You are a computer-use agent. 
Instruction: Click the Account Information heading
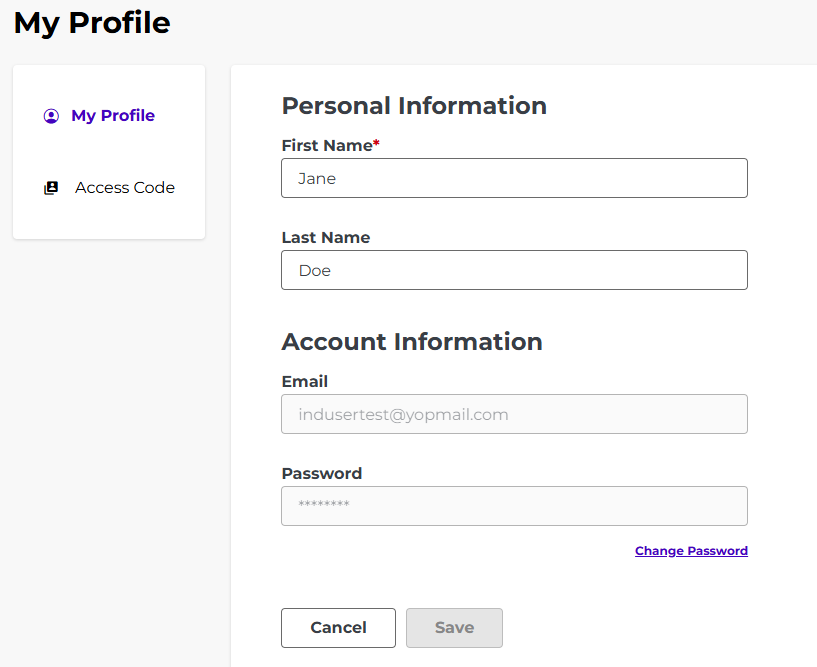click(412, 342)
